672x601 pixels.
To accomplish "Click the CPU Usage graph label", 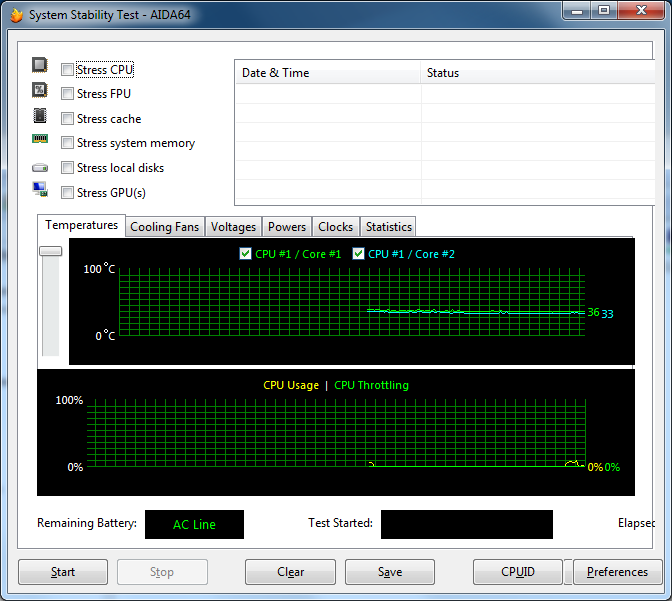I will (x=291, y=385).
